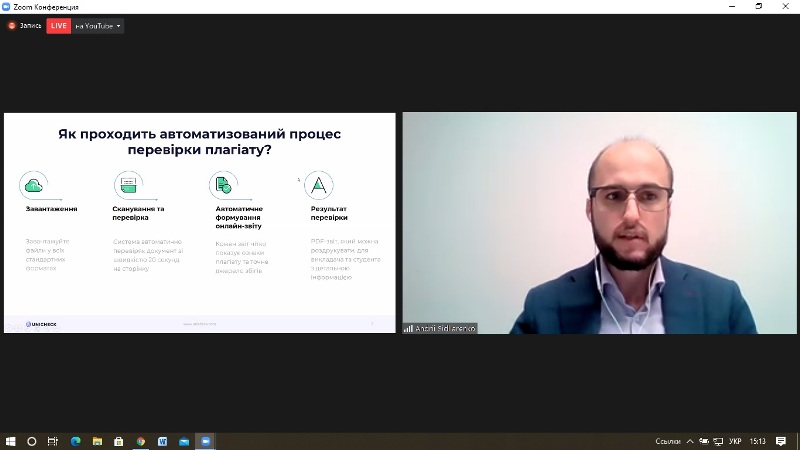Open the Windows Start menu

(10, 441)
